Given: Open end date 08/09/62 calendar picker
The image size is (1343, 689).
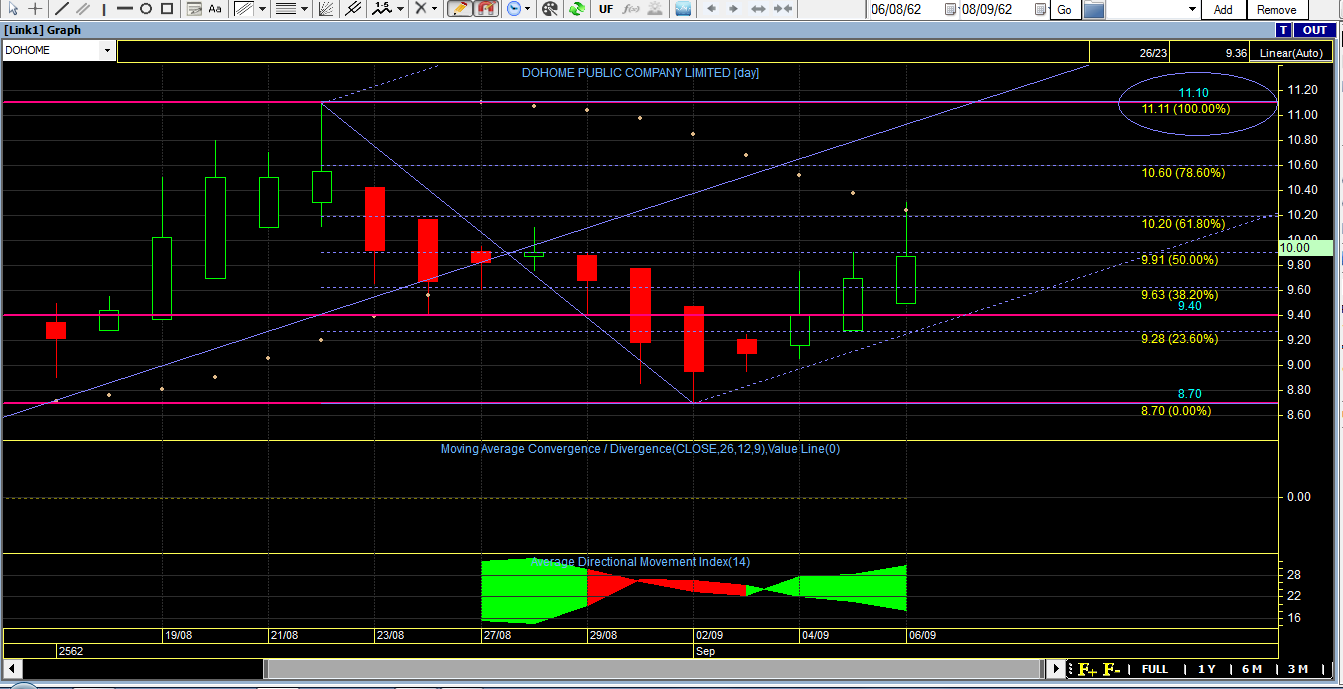Looking at the screenshot, I should coord(1040,9).
